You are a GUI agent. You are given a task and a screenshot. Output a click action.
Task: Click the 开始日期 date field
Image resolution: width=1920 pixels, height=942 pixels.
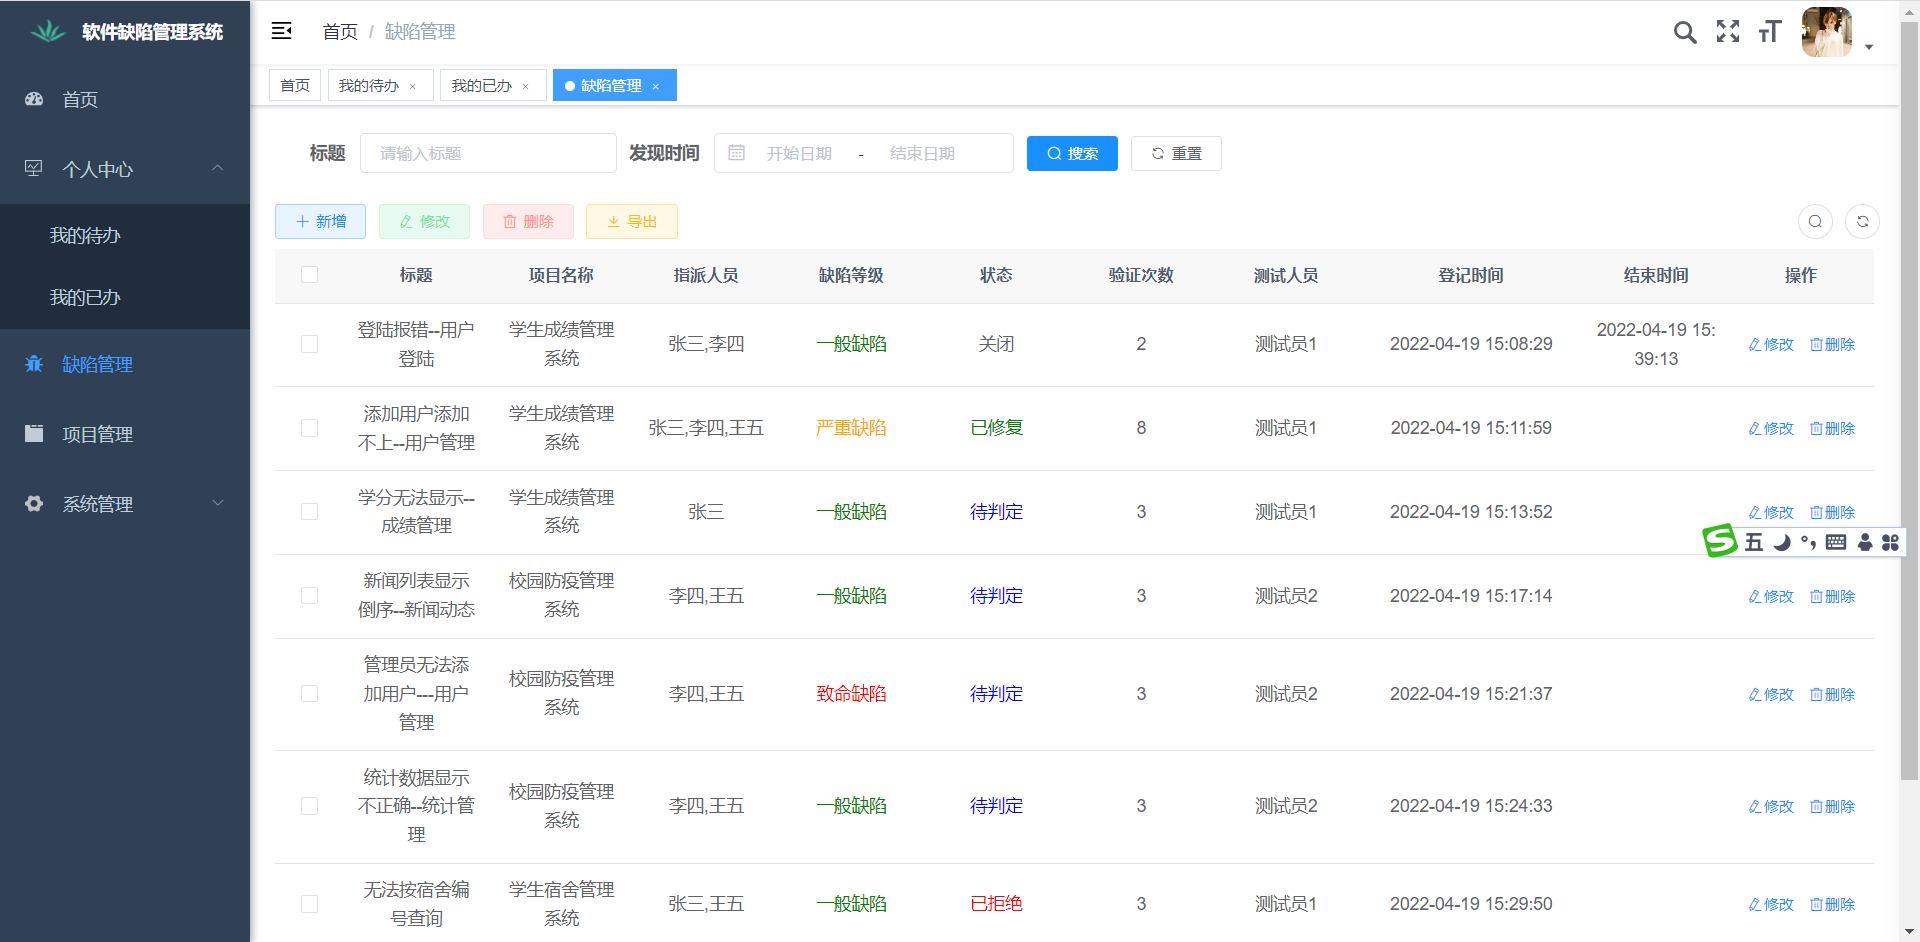pos(799,153)
